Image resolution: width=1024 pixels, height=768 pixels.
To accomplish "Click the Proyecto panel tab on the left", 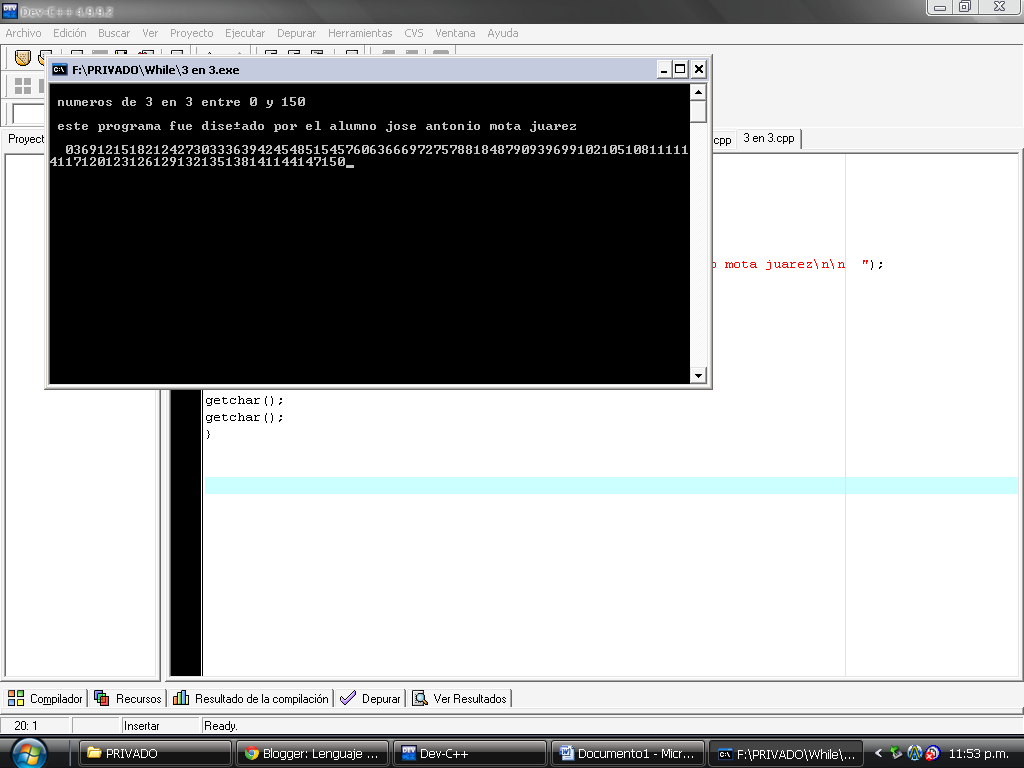I will point(24,139).
